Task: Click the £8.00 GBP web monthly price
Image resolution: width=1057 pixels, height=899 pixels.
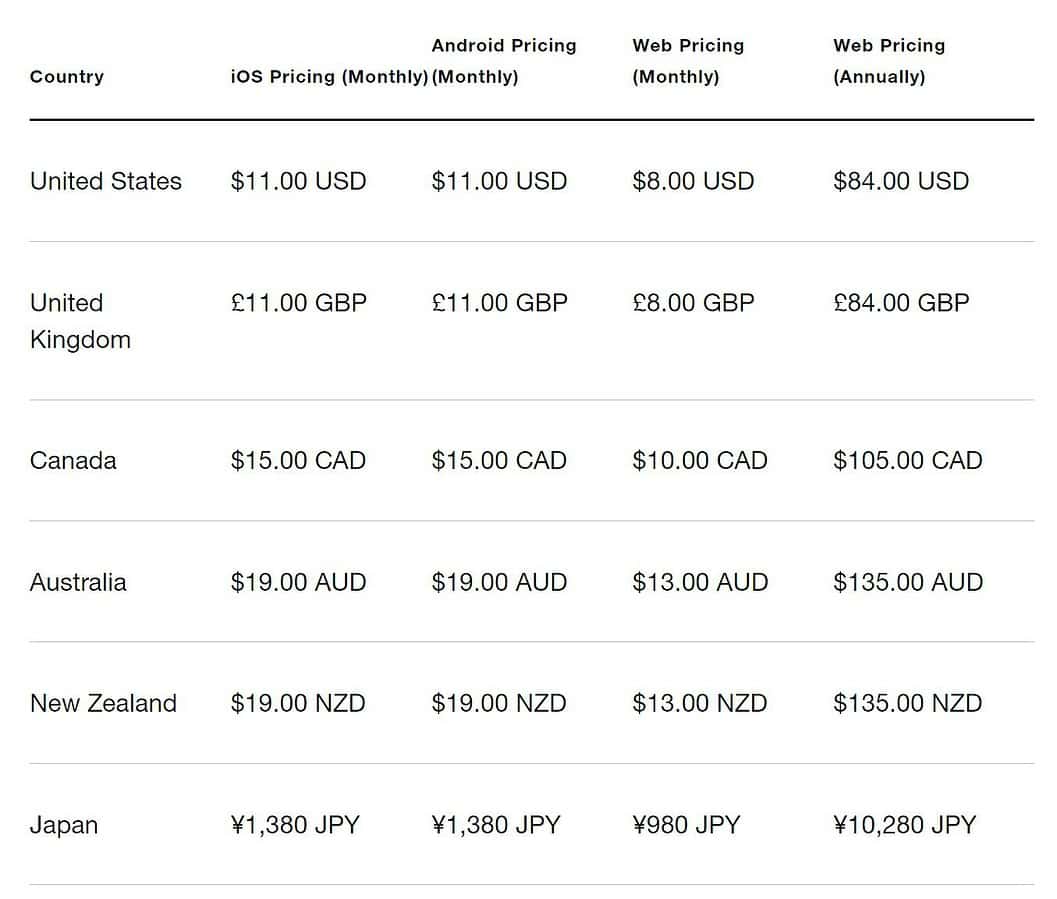Action: tap(693, 302)
